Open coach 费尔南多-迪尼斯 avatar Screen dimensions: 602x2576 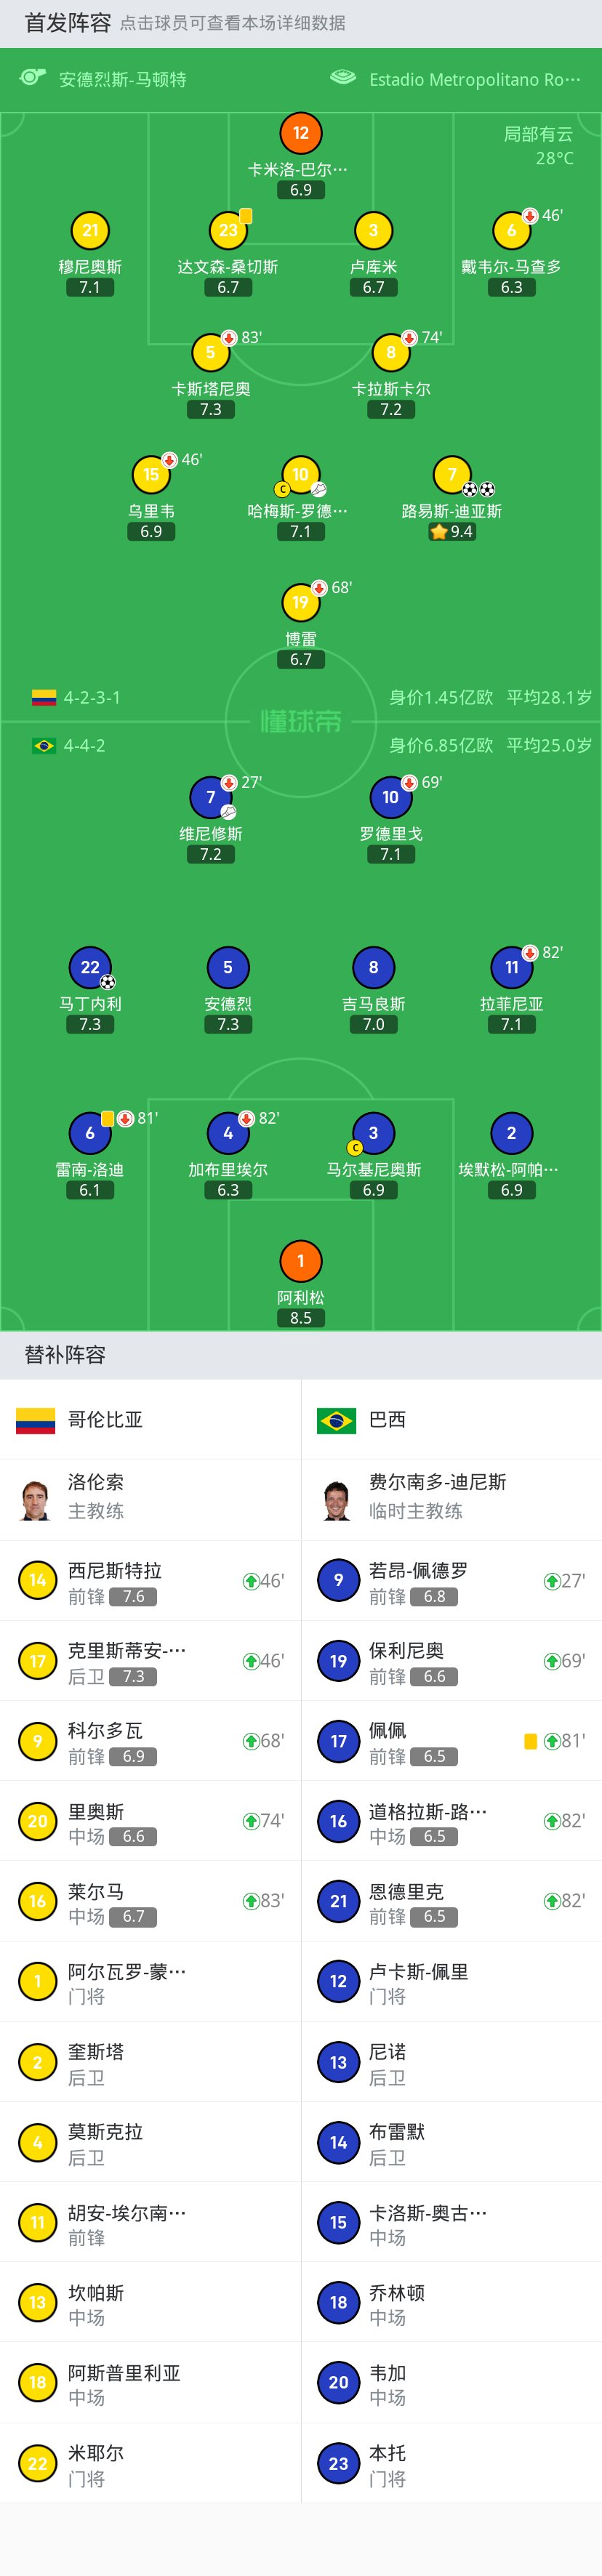337,1499
